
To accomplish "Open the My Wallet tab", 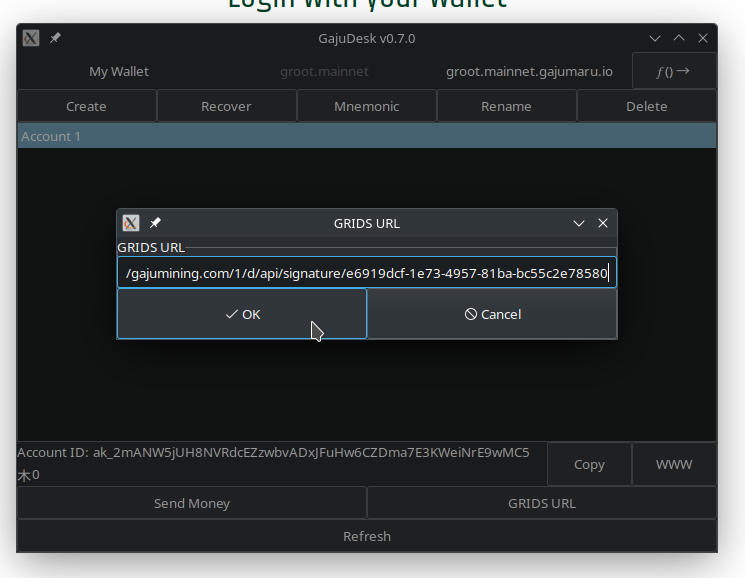I will click(x=119, y=71).
